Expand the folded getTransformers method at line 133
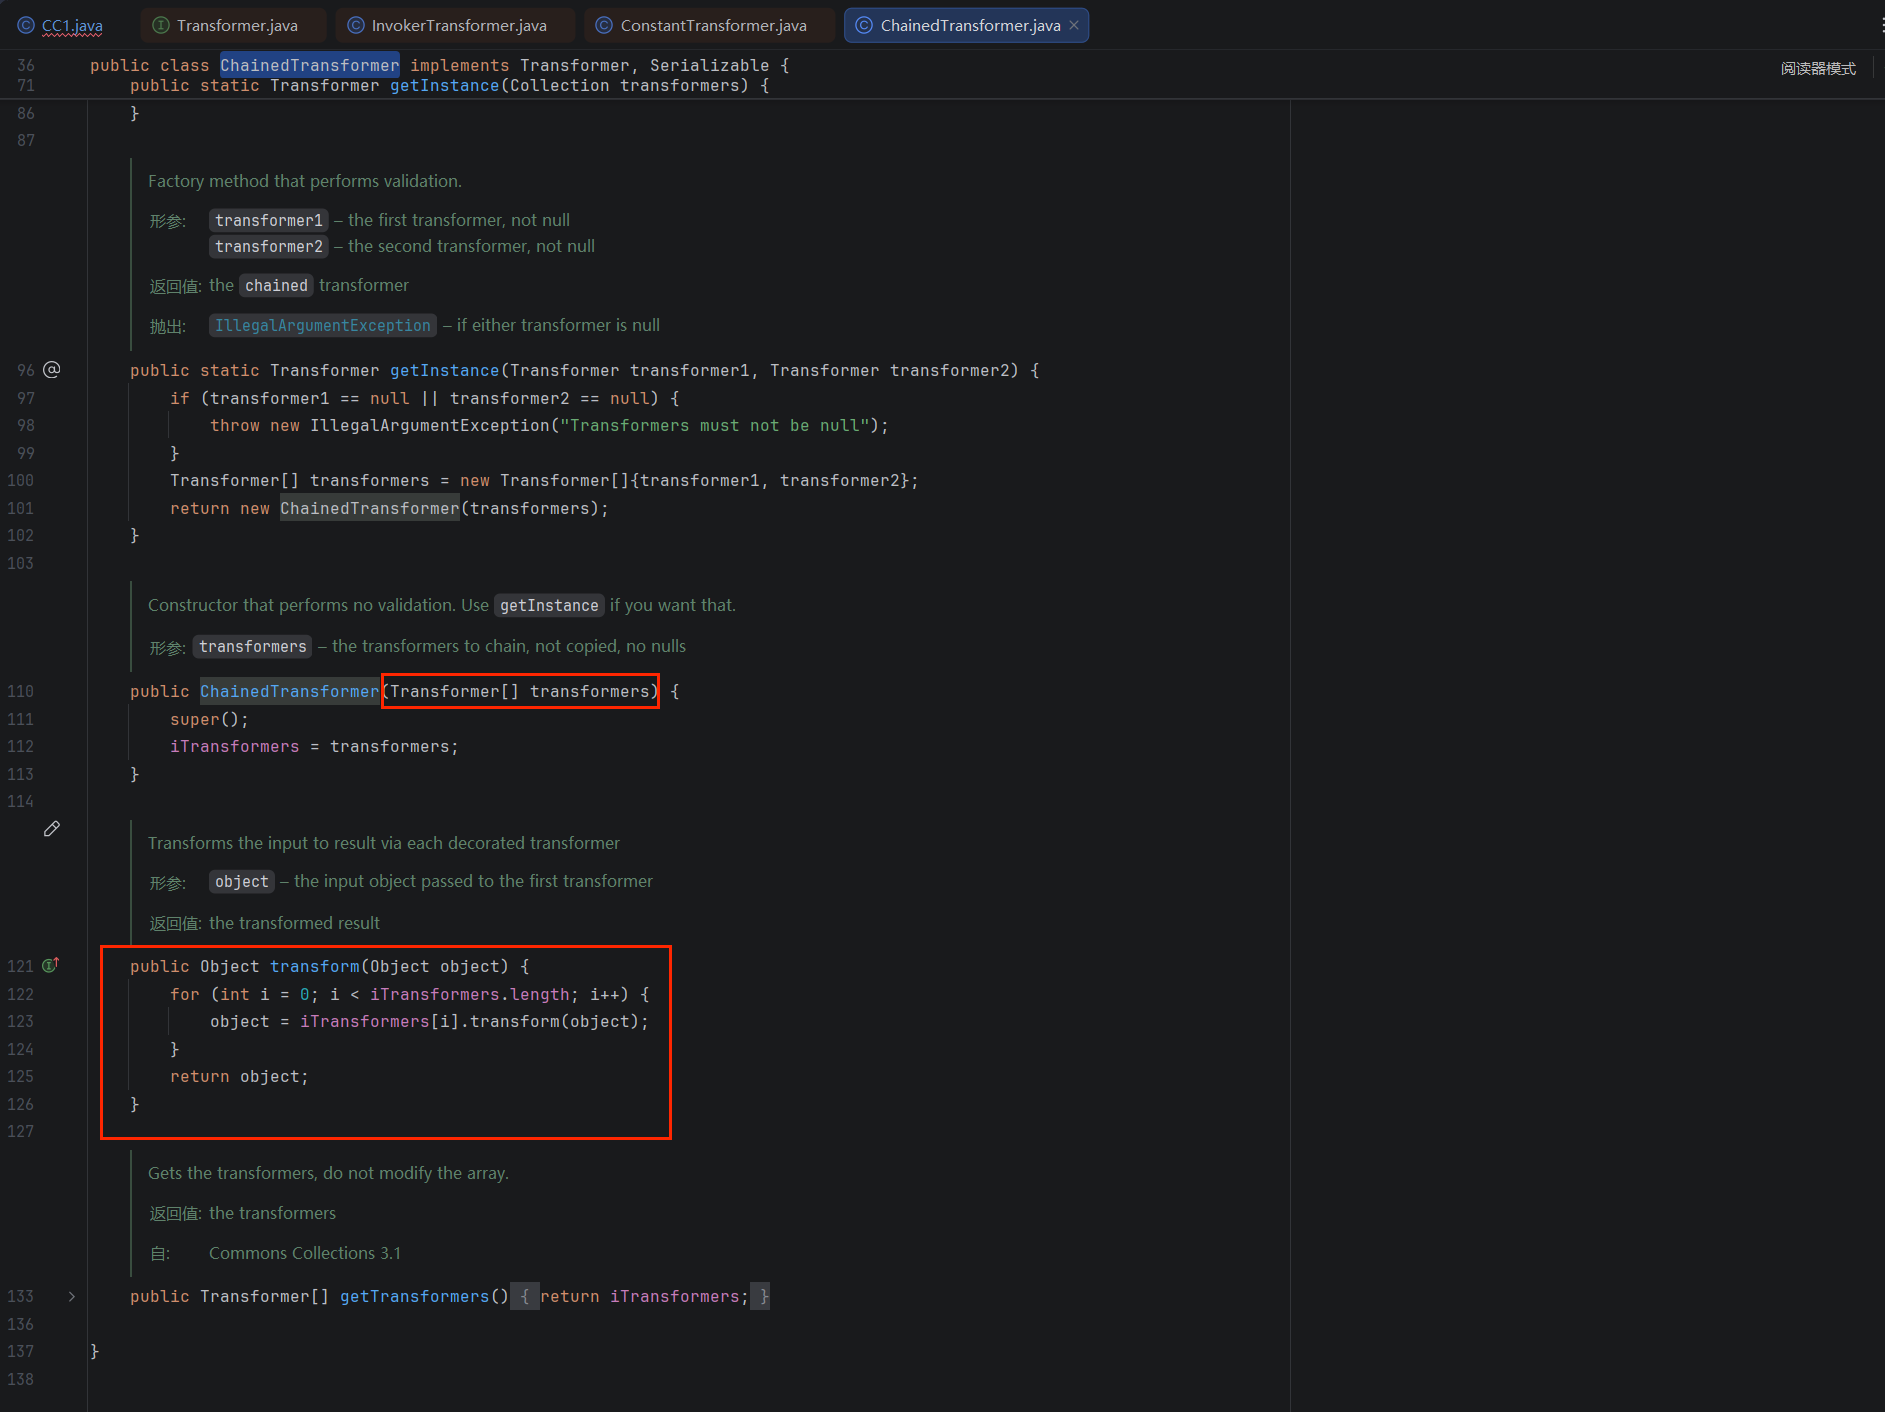Image resolution: width=1885 pixels, height=1412 pixels. (x=72, y=1296)
